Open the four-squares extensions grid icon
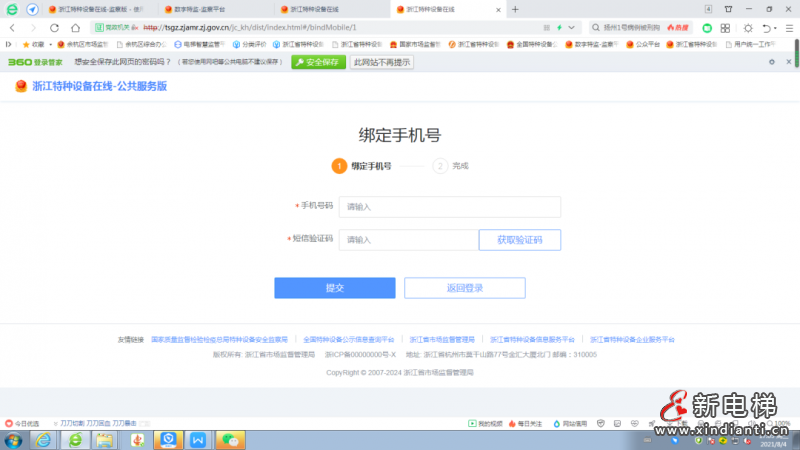The width and height of the screenshot is (800, 450). pos(725,28)
